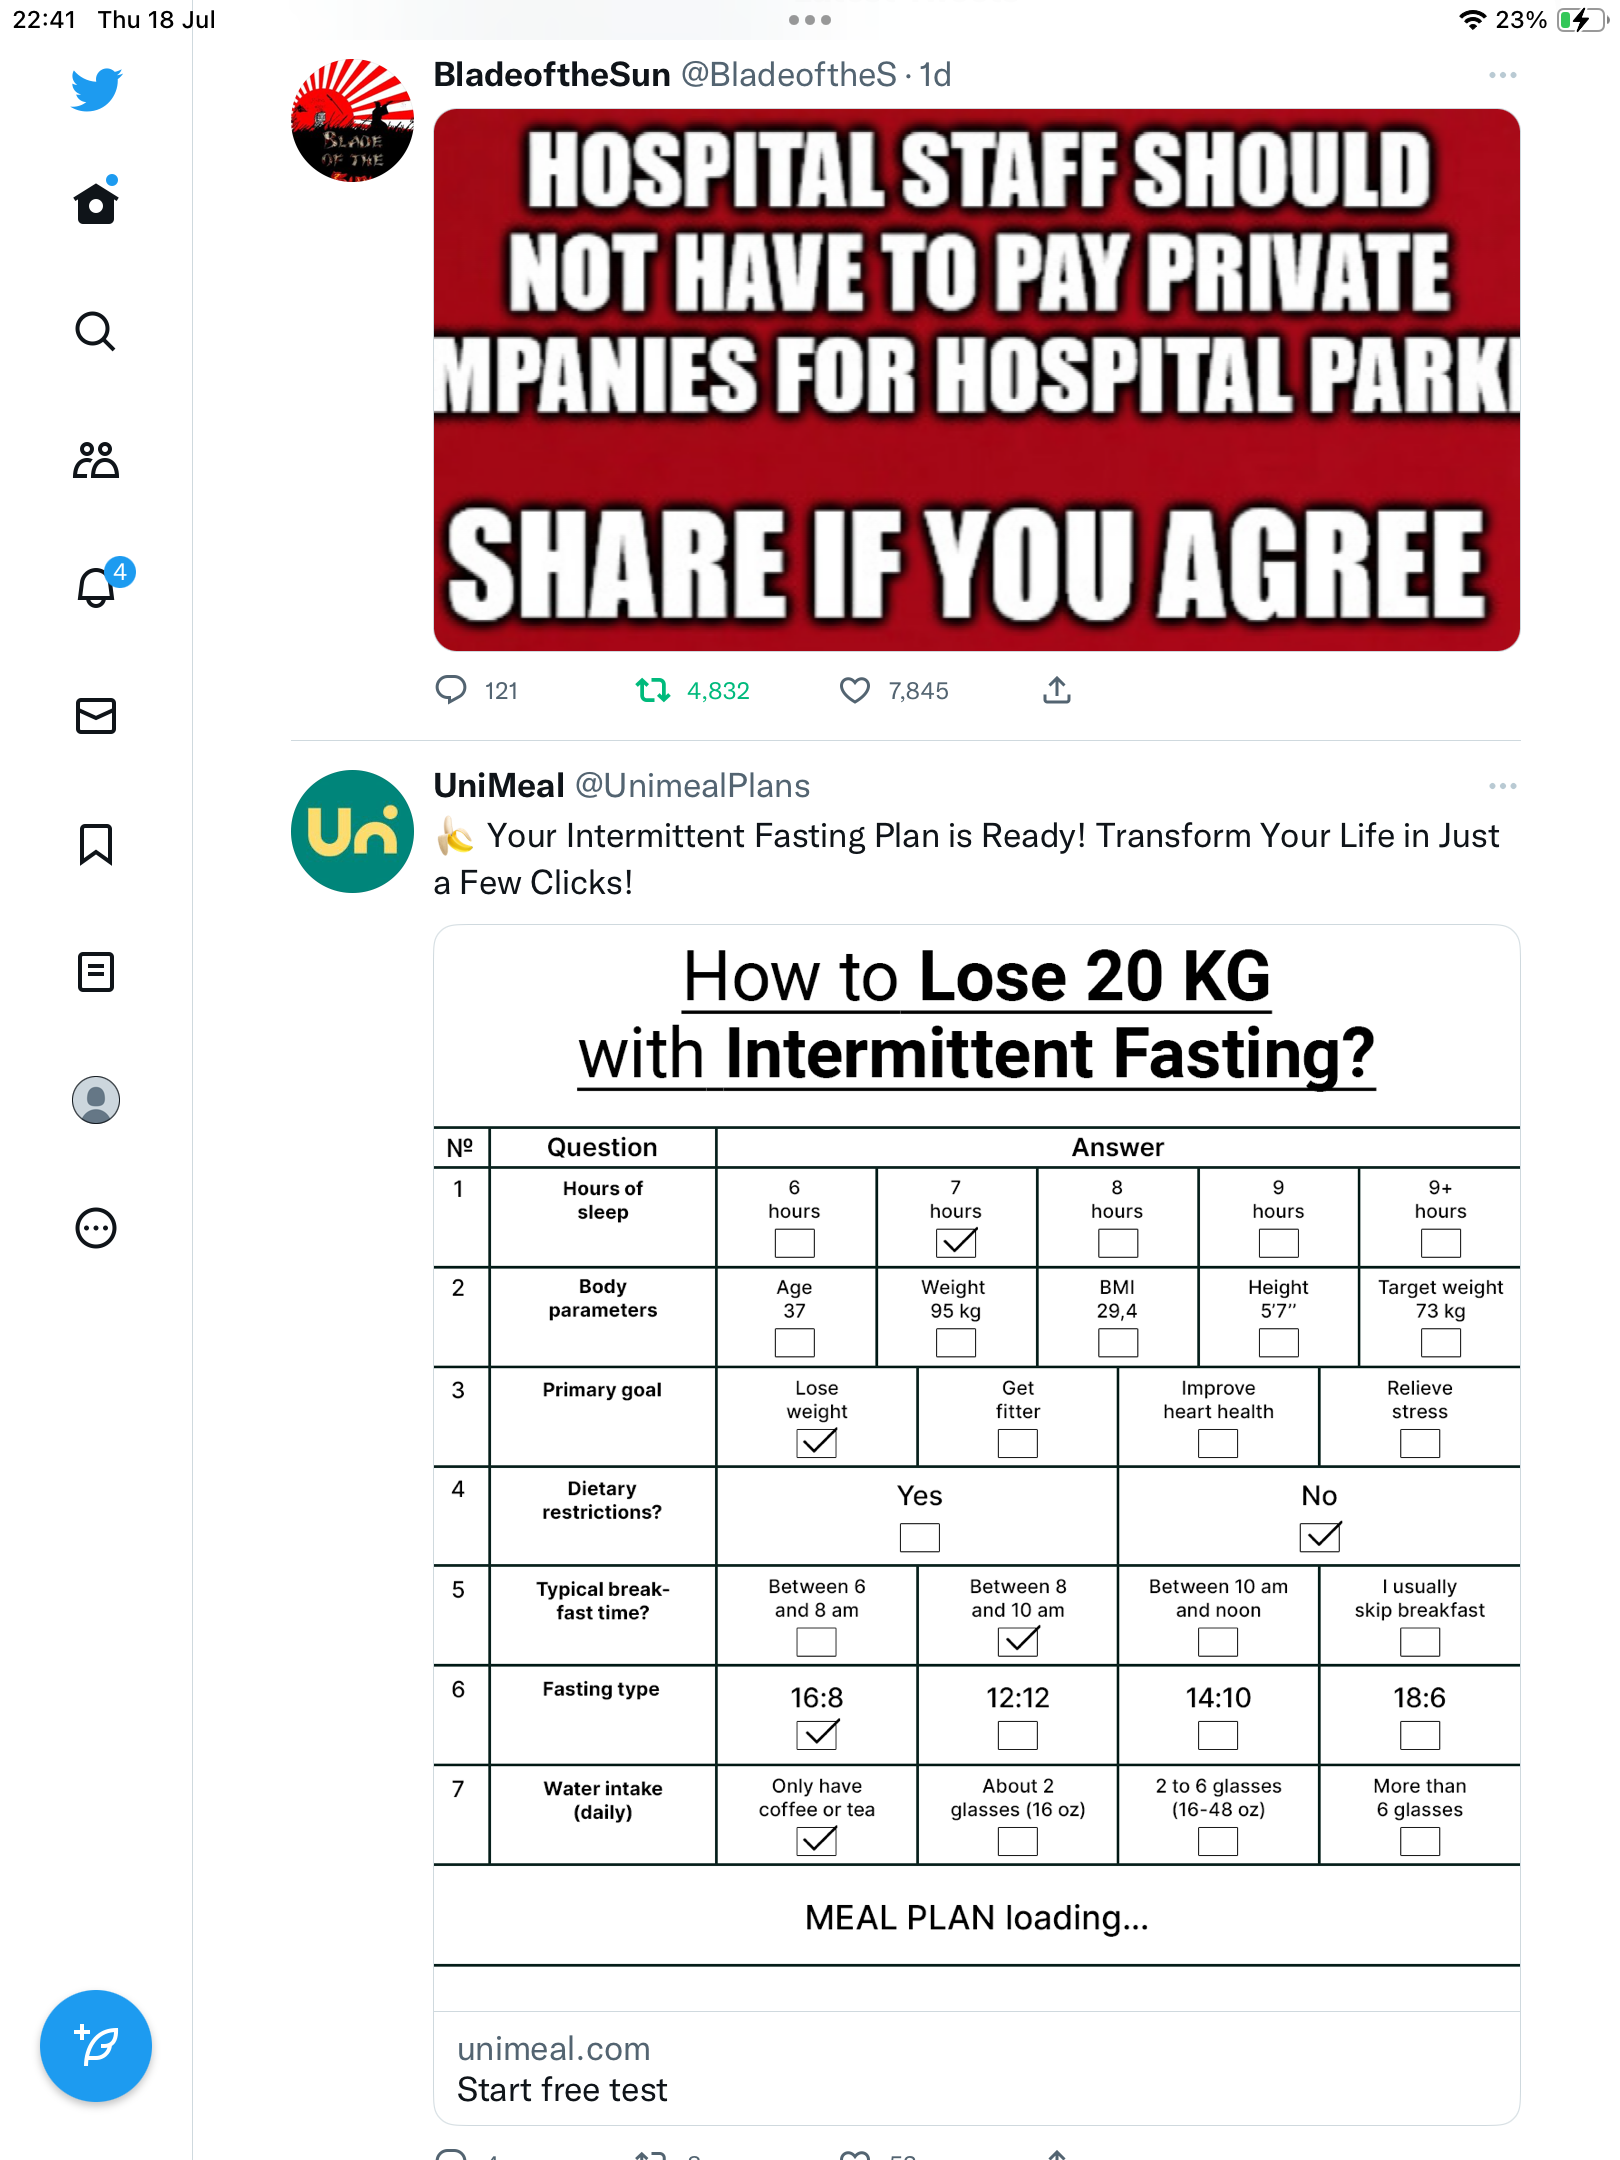The width and height of the screenshot is (1620, 2160).
Task: Tap the compose new tweet button
Action: coord(96,2046)
